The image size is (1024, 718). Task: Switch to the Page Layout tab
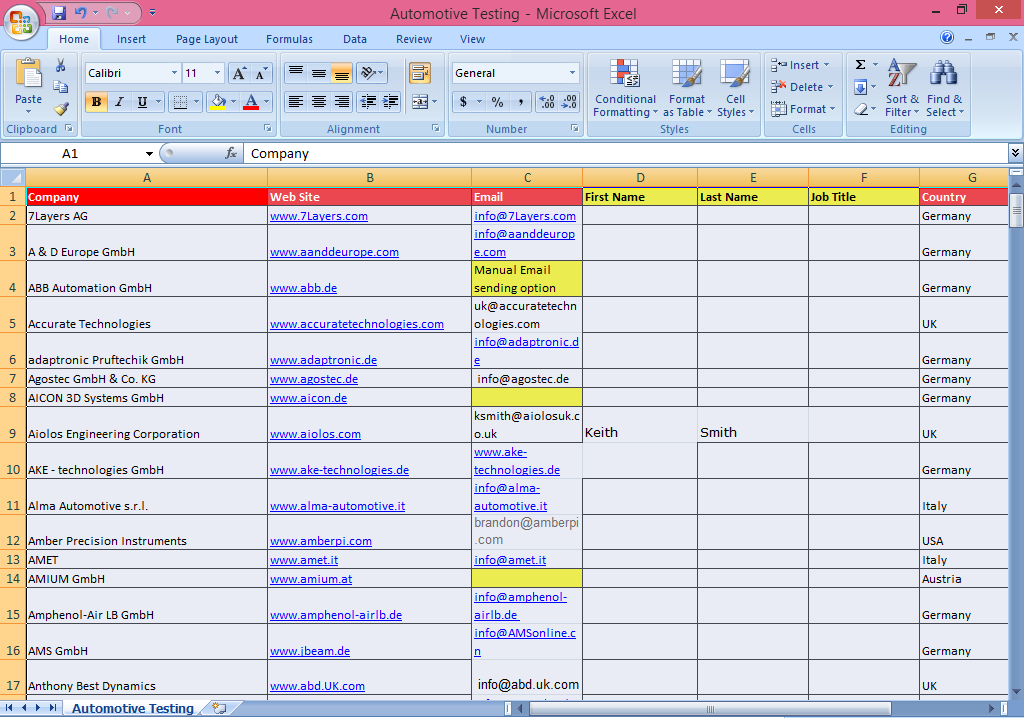coord(206,39)
